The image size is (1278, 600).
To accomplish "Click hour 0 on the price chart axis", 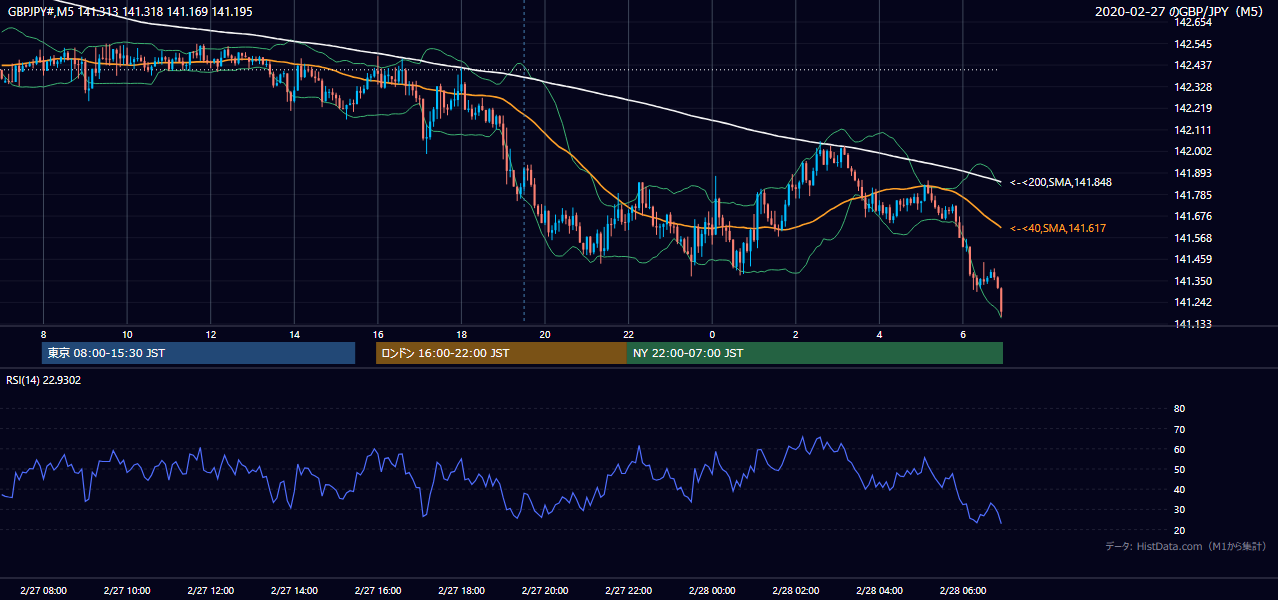I will point(712,334).
